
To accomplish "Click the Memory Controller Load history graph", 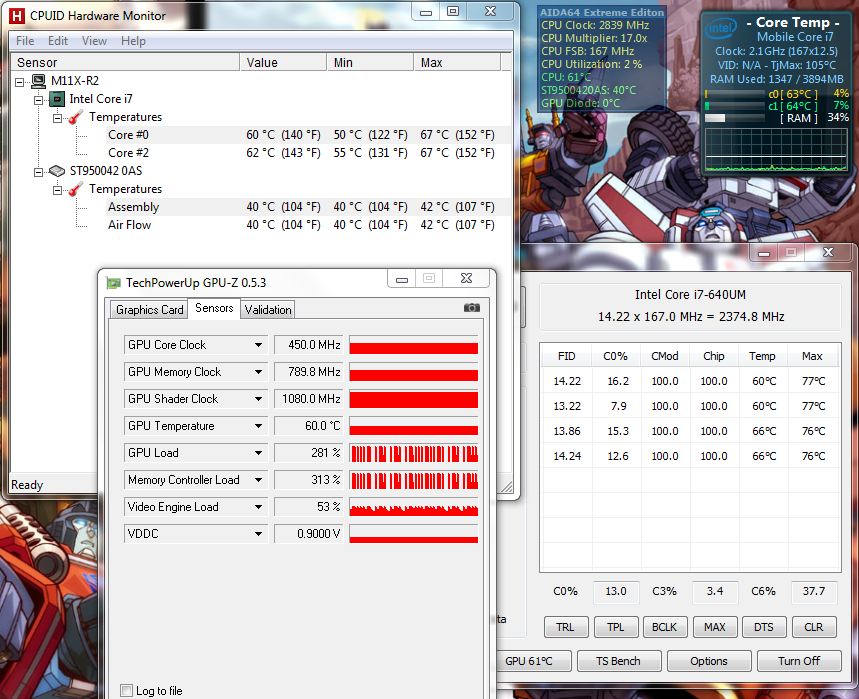I will point(414,480).
